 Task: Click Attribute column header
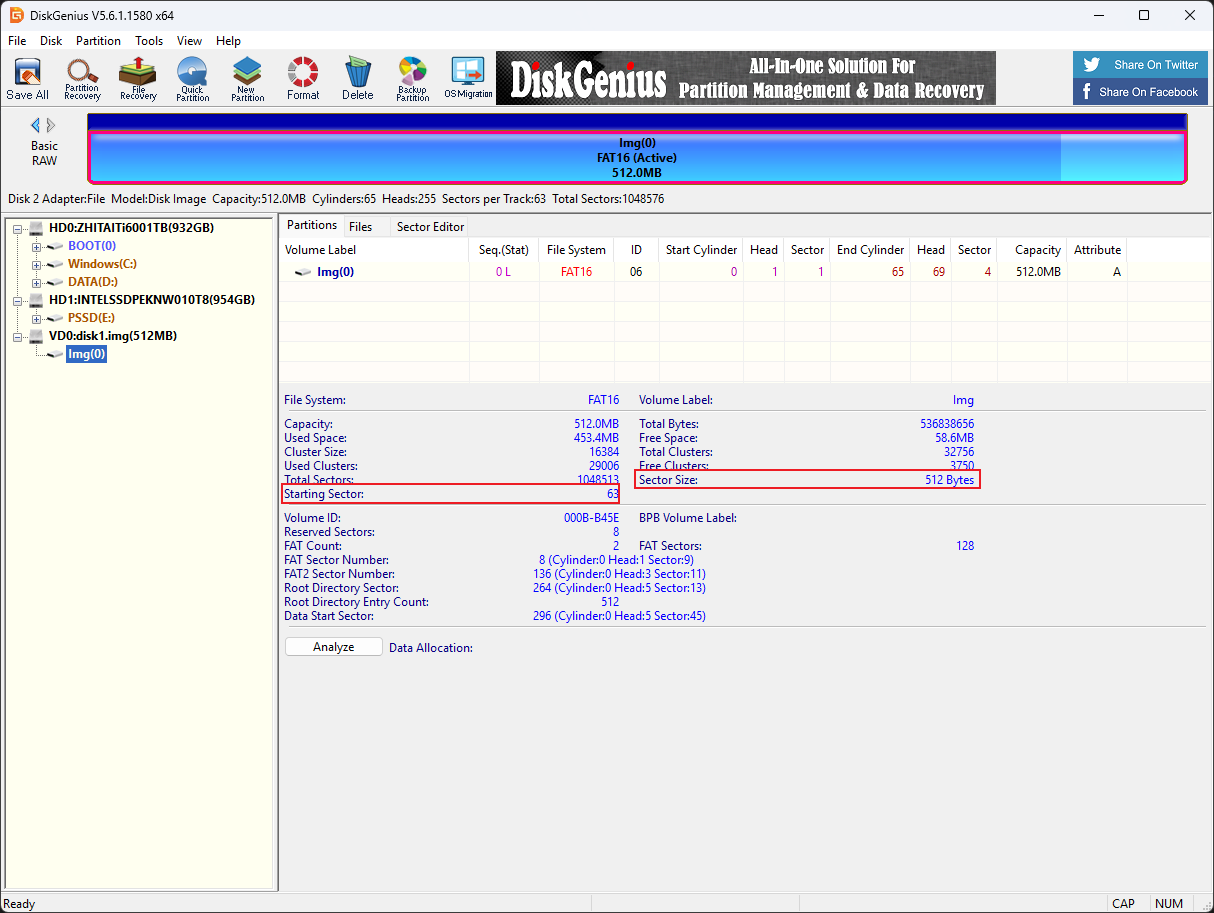[x=1097, y=250]
